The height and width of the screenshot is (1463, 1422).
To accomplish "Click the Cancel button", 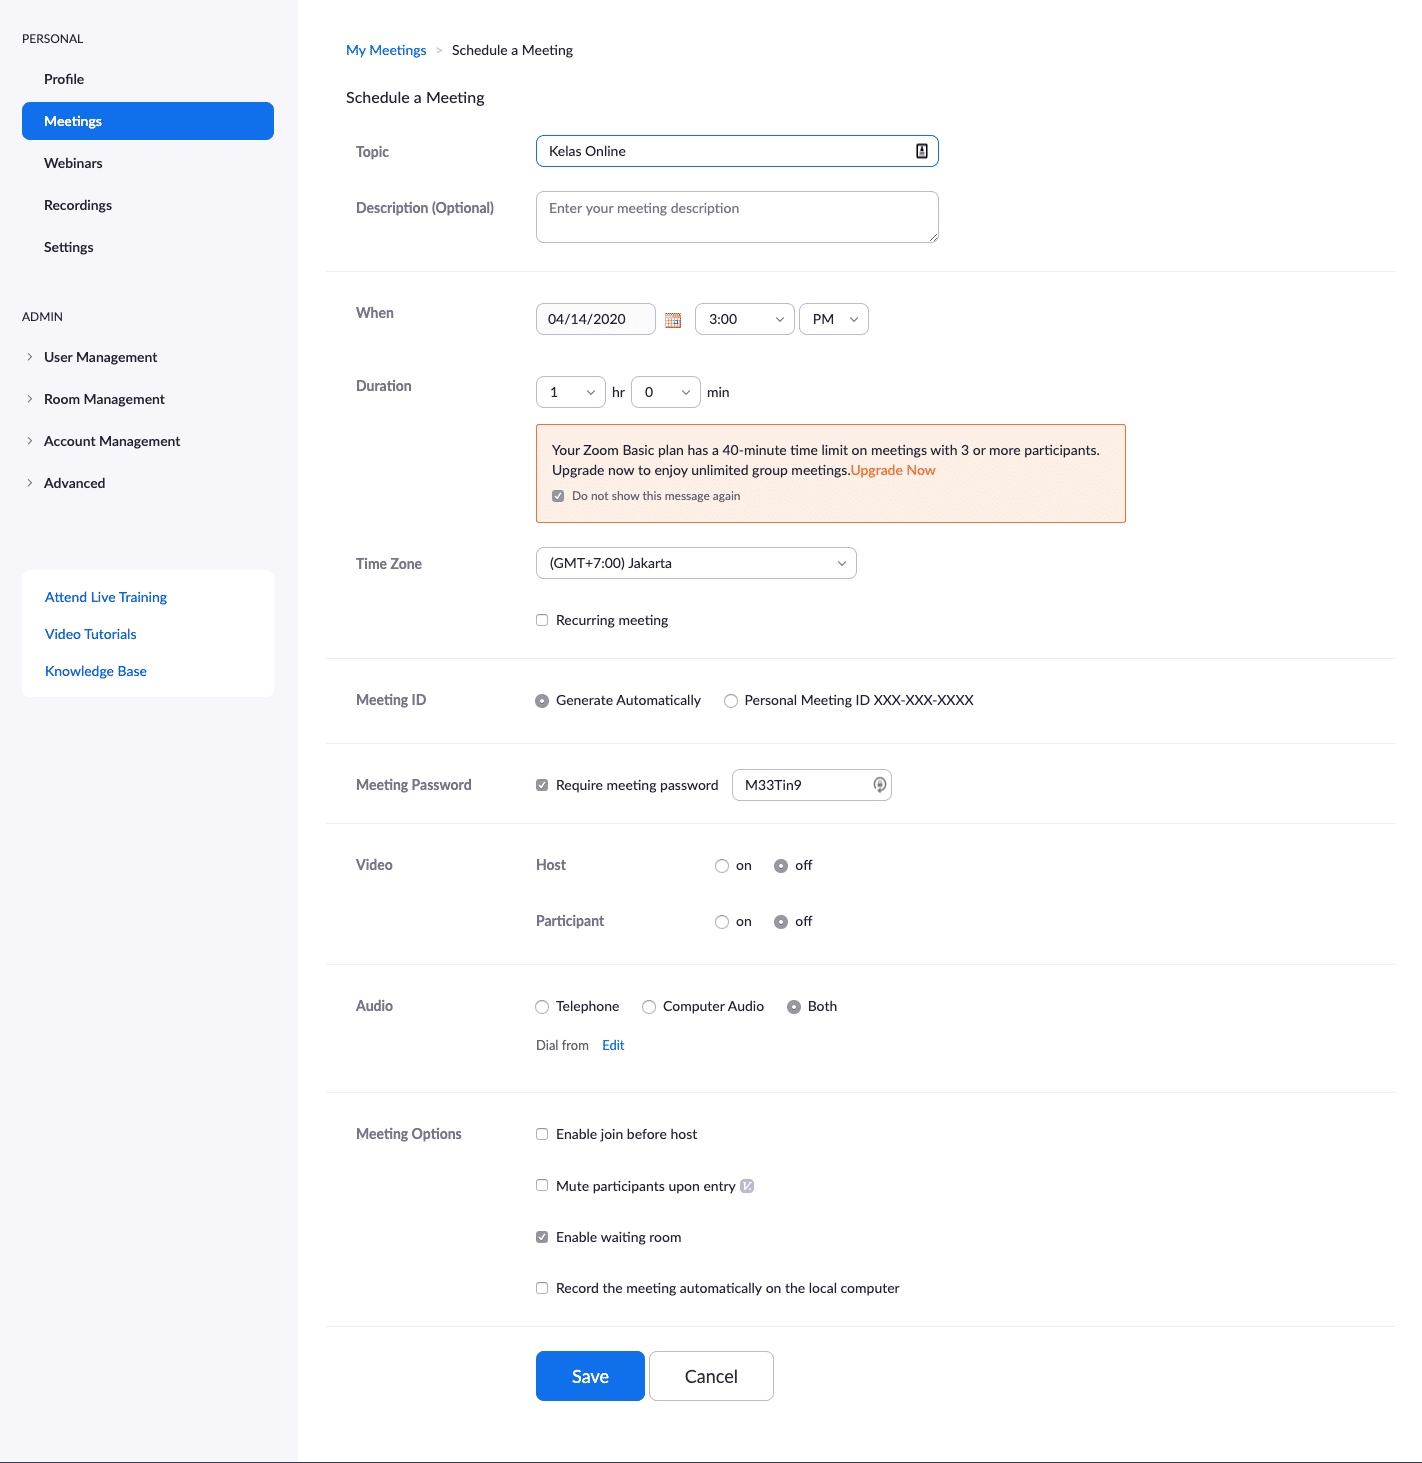I will pyautogui.click(x=711, y=1376).
